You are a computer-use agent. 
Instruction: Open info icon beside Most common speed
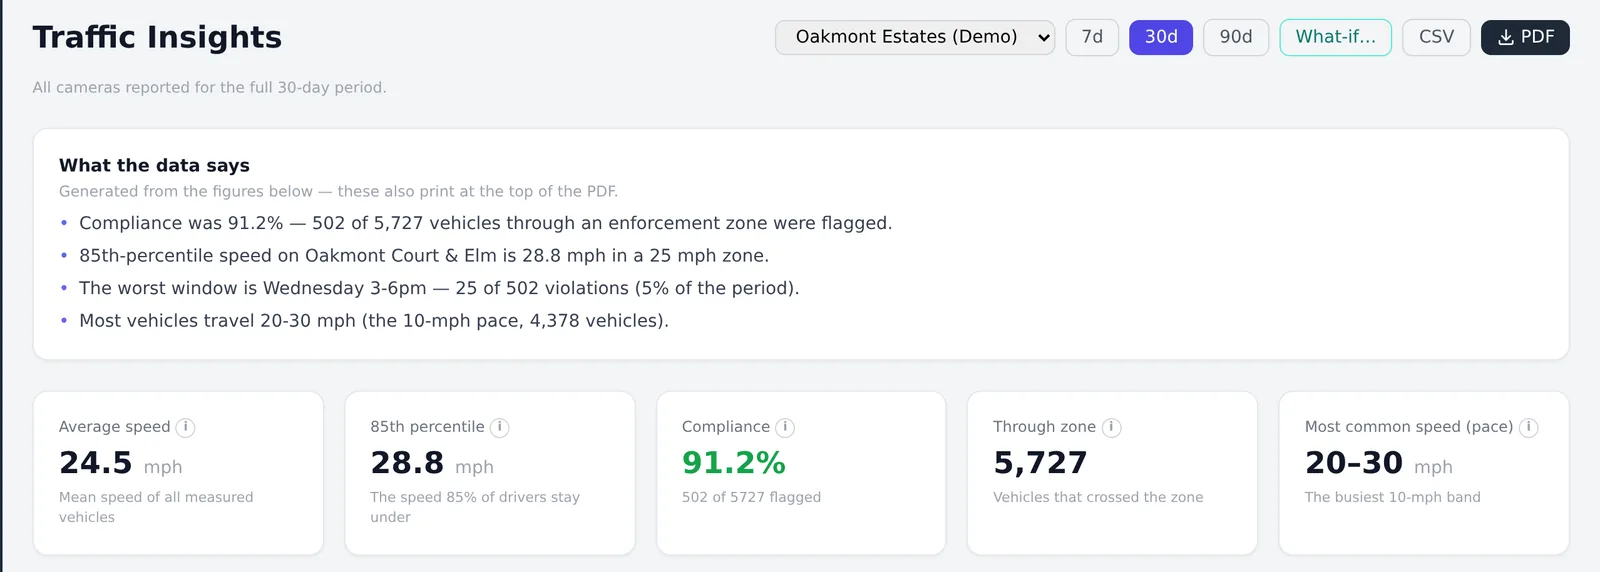coord(1528,427)
